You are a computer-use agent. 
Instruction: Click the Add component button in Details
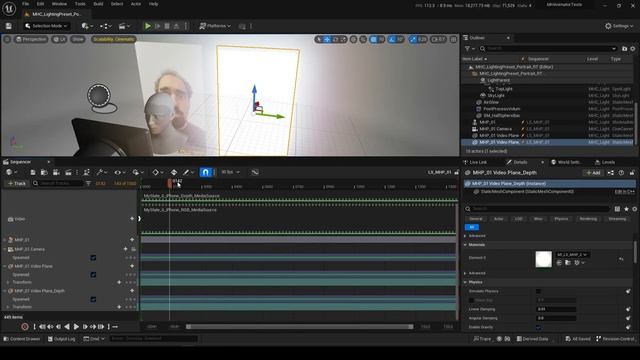593,173
